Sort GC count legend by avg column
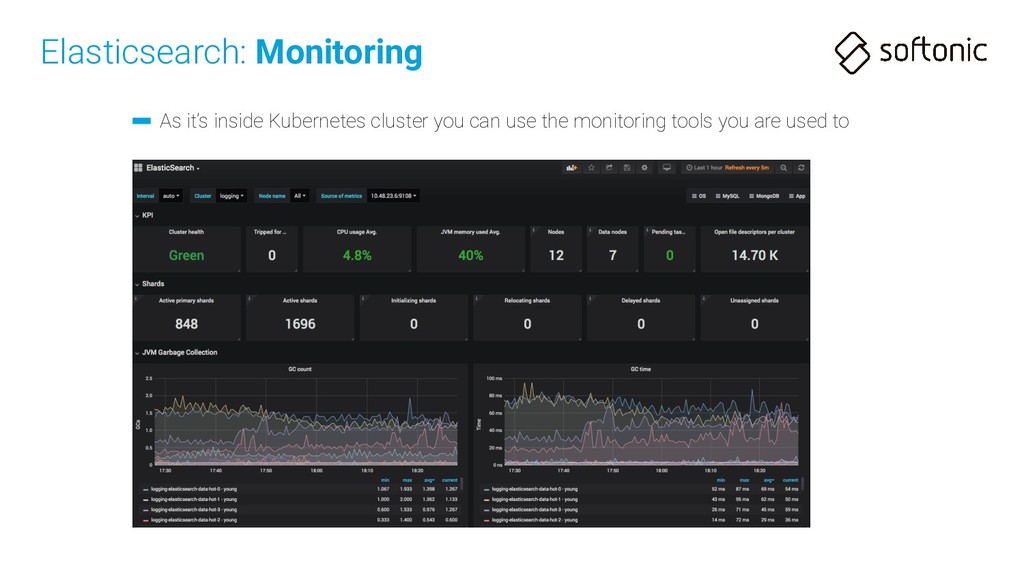Screen dimensions: 1024x576 pyautogui.click(x=429, y=480)
